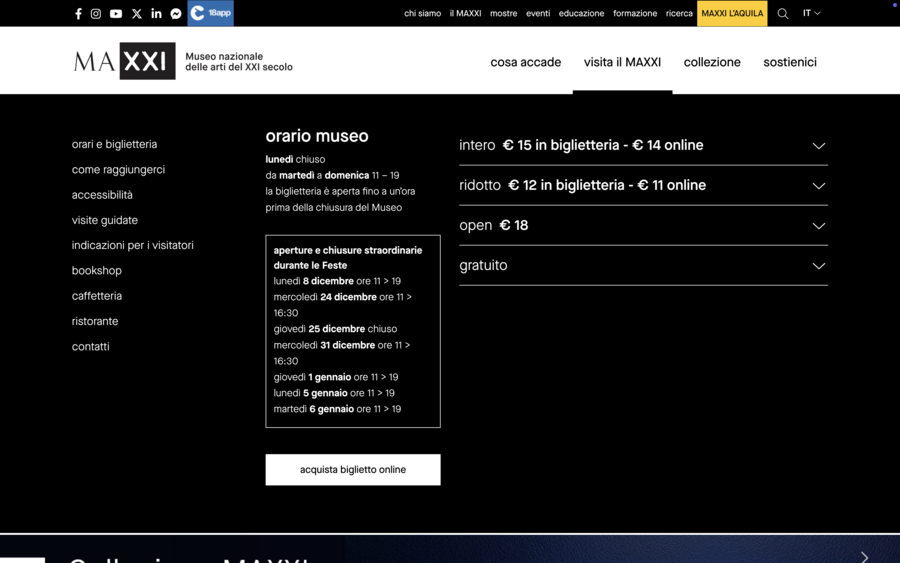Open the search magnifier icon
The width and height of the screenshot is (900, 563).
[x=782, y=13]
